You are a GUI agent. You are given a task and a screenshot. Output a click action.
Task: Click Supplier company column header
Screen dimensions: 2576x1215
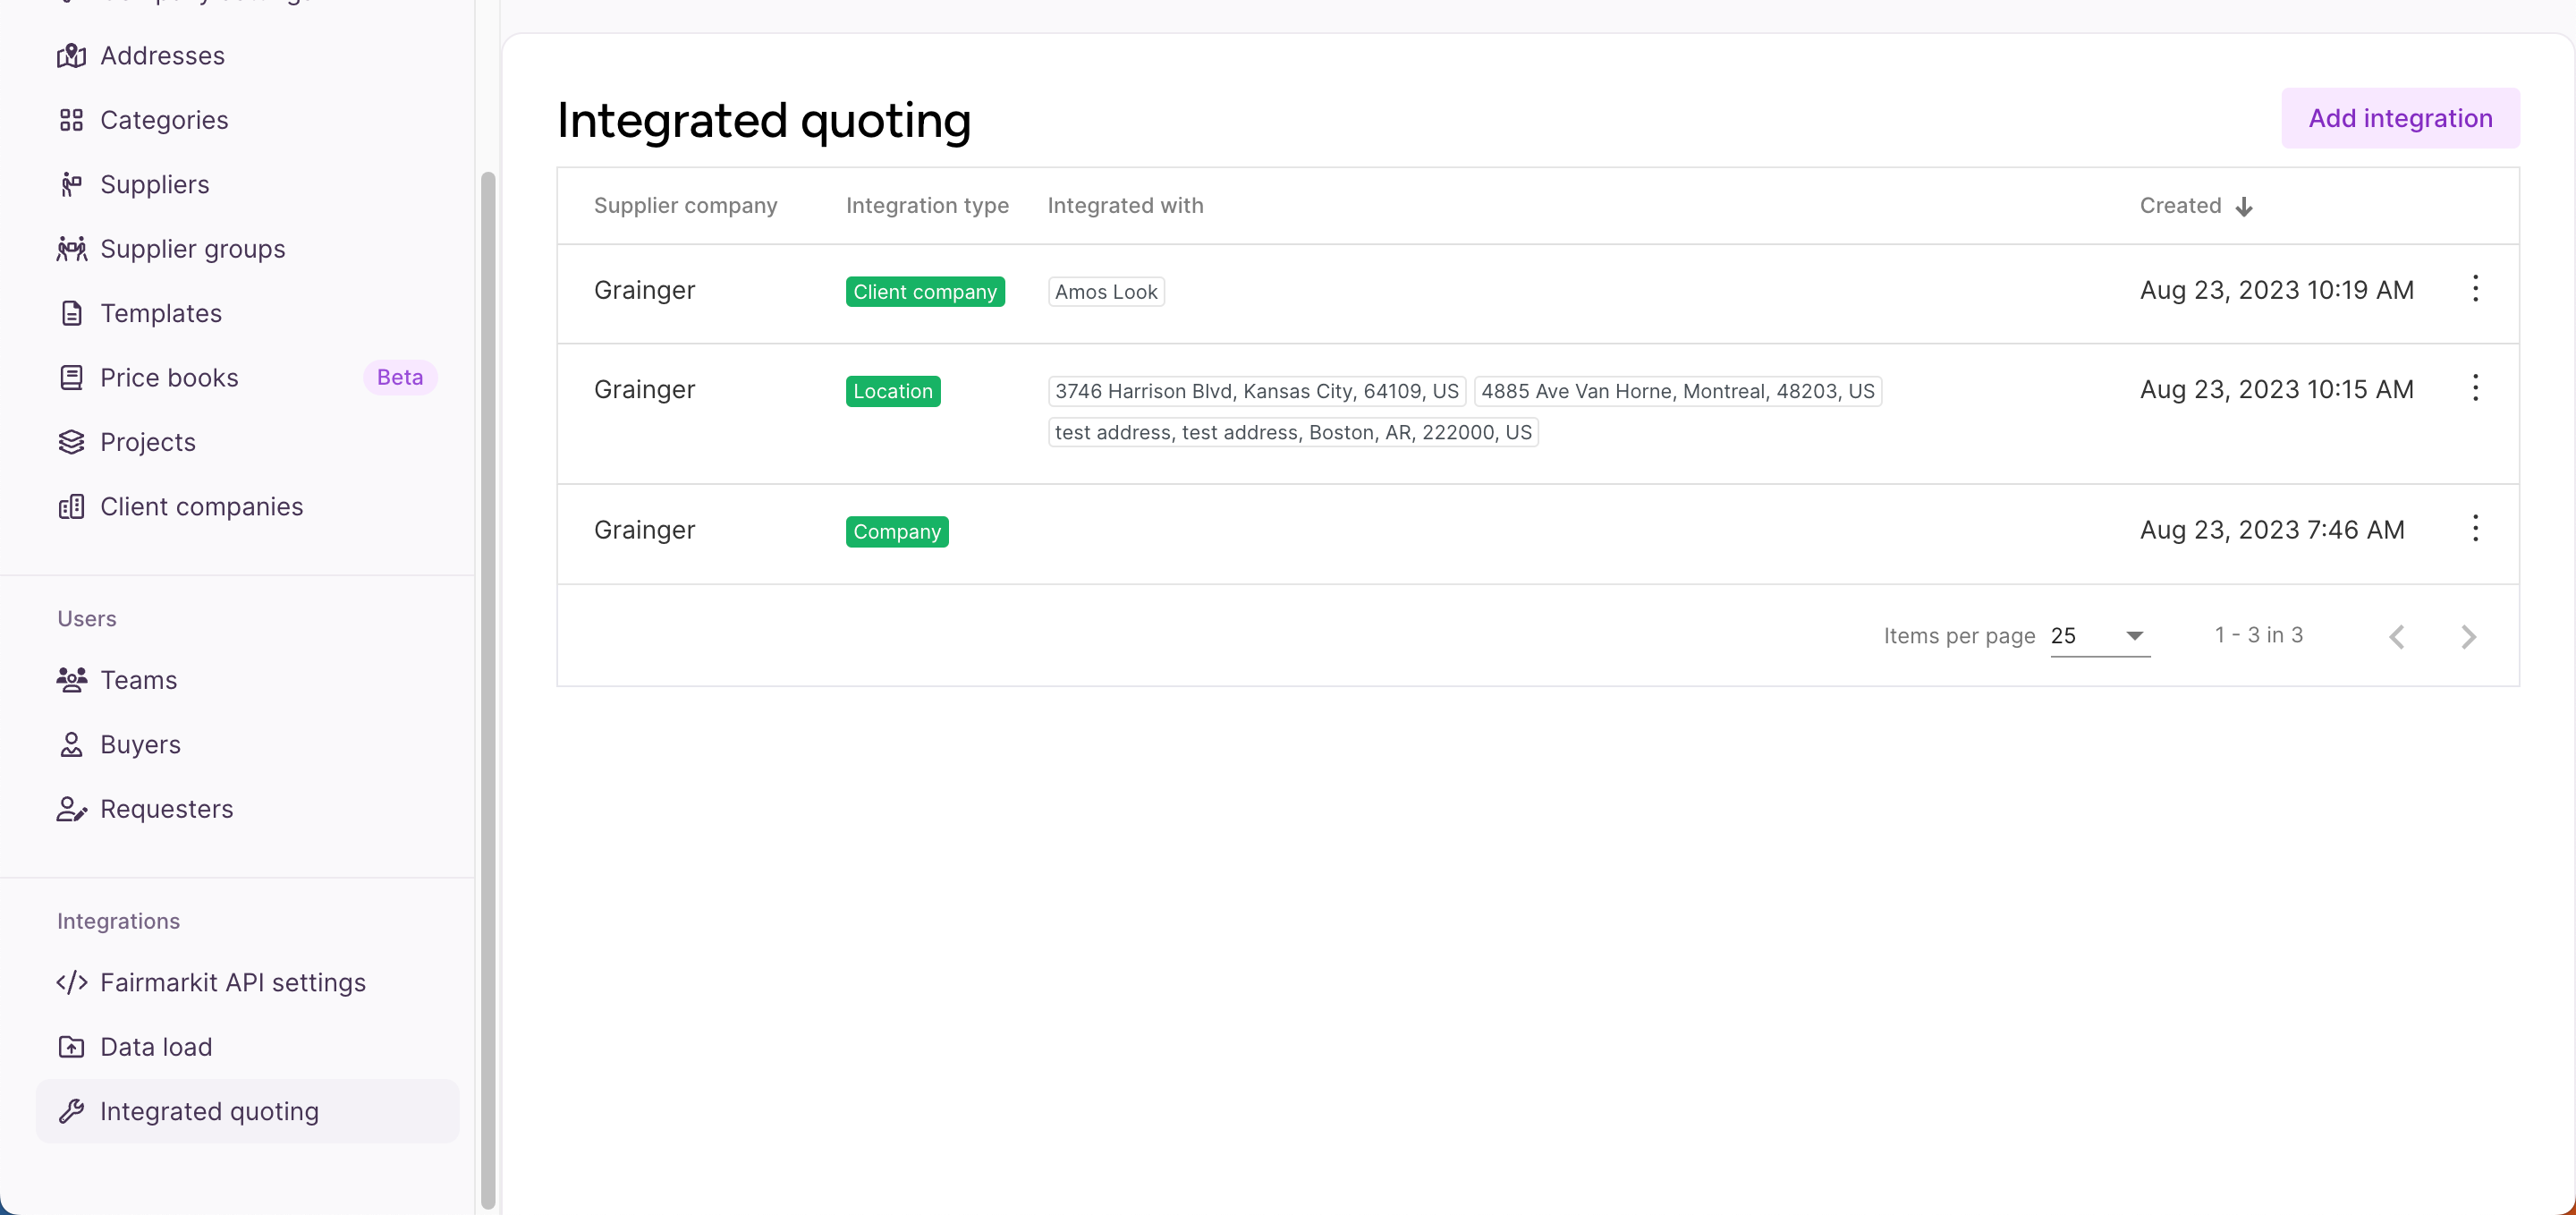[685, 206]
